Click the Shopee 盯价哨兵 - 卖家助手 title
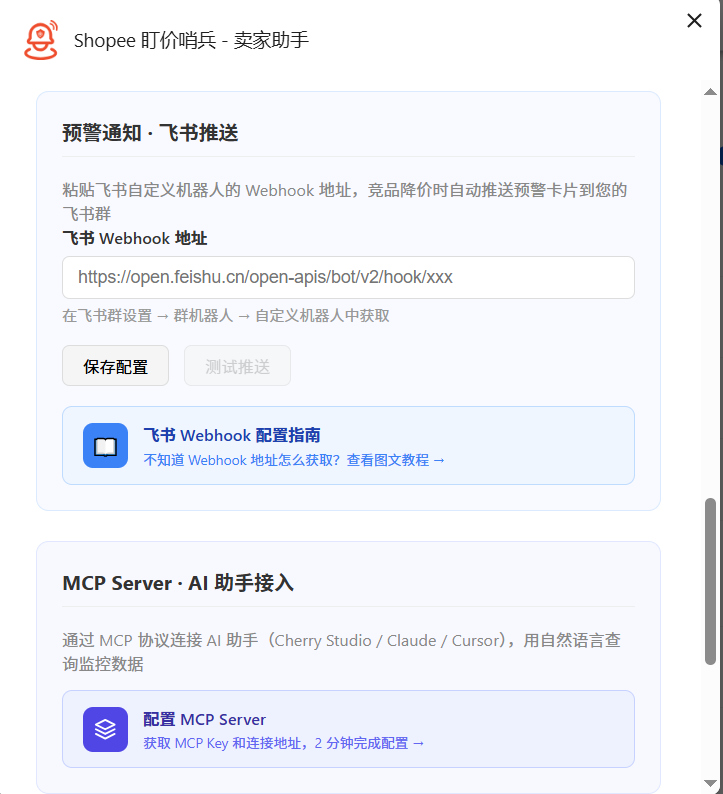Screen dimensions: 723x794 [191, 41]
